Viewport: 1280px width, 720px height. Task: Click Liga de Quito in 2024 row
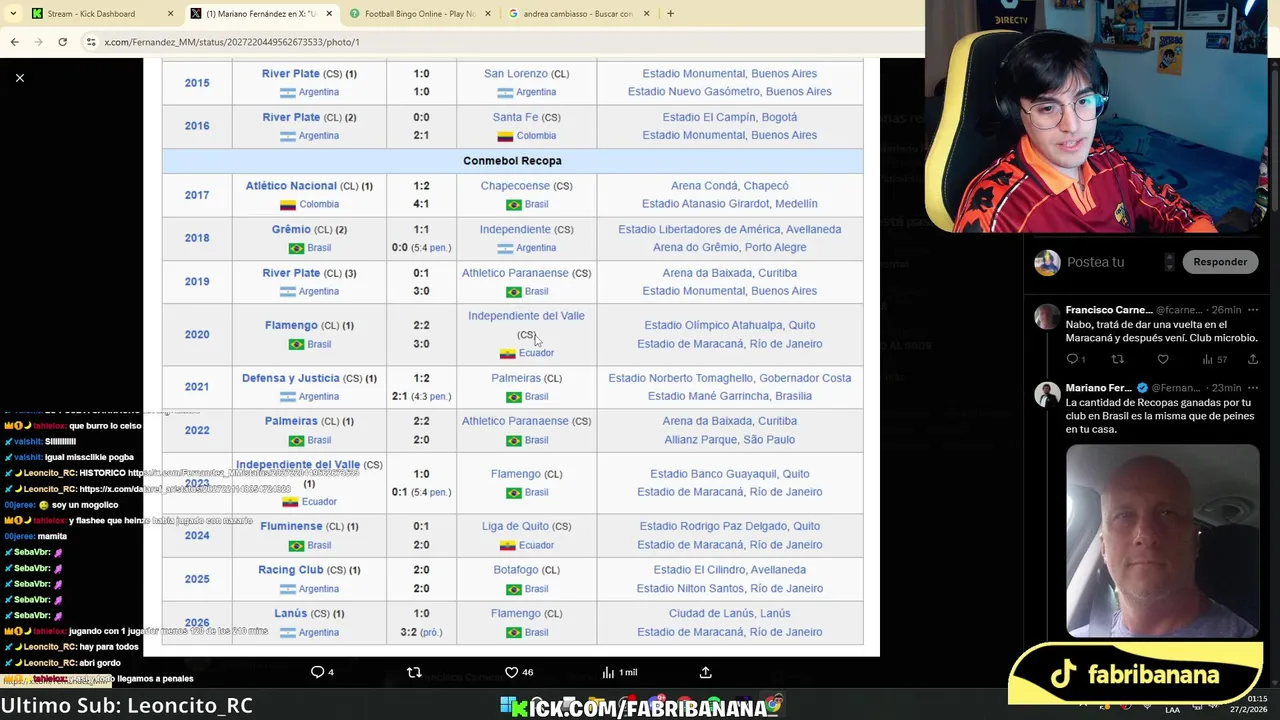pos(515,526)
